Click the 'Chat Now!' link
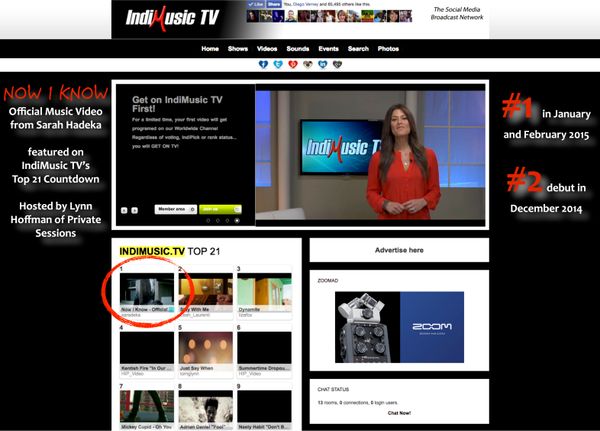Viewport: 600px width, 431px height. (399, 413)
